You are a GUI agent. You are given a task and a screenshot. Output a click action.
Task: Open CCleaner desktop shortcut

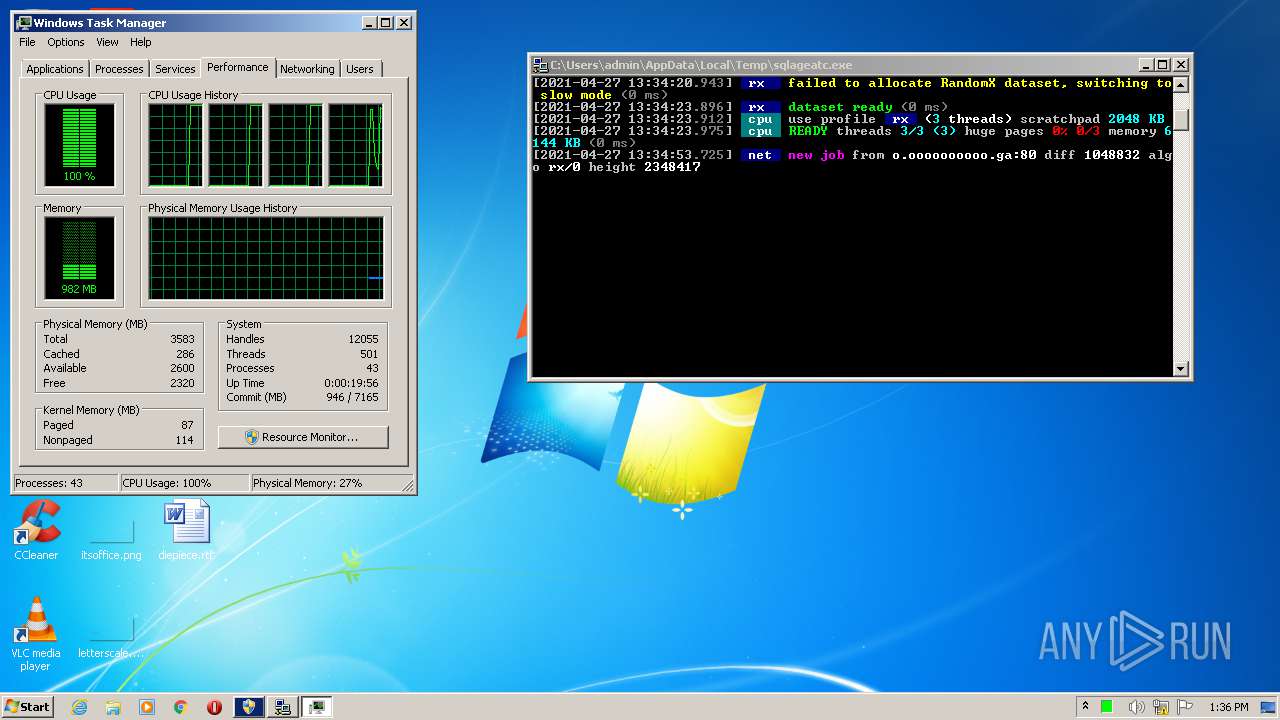37,530
